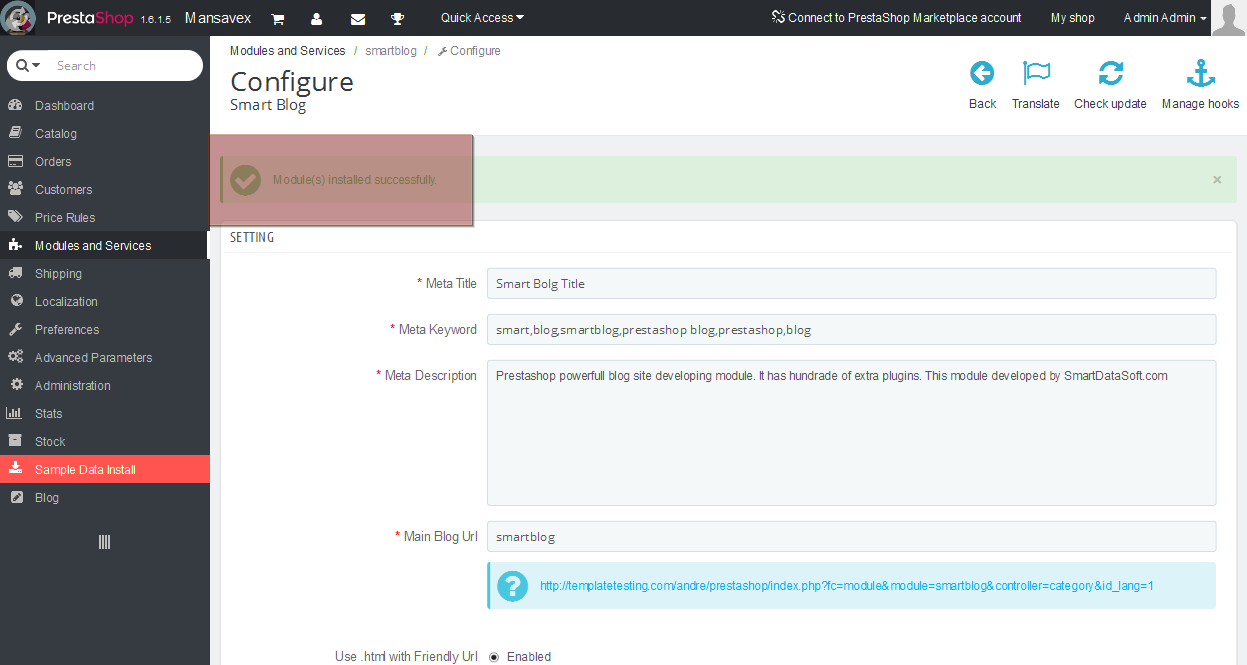Click the Catalog book icon in sidebar

tap(16, 133)
